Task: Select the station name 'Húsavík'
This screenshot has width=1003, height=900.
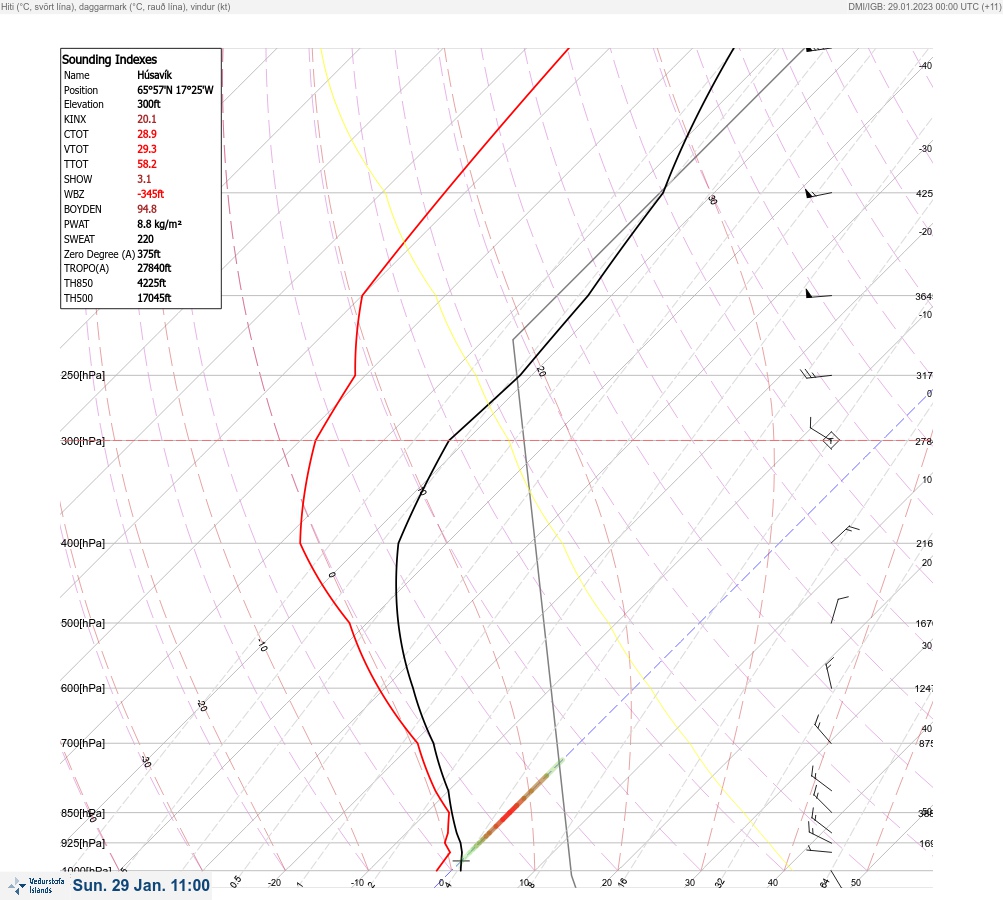Action: [x=154, y=75]
